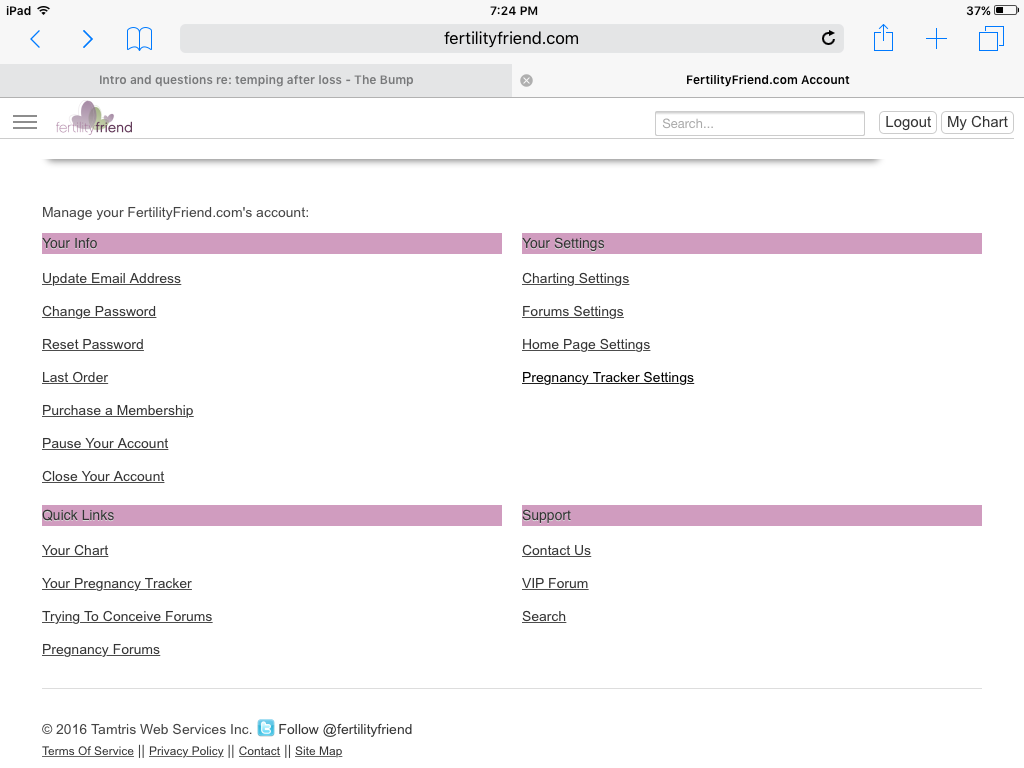Viewport: 1024px width, 768px height.
Task: Switch to The Bump temping after loss tab
Action: (256, 80)
